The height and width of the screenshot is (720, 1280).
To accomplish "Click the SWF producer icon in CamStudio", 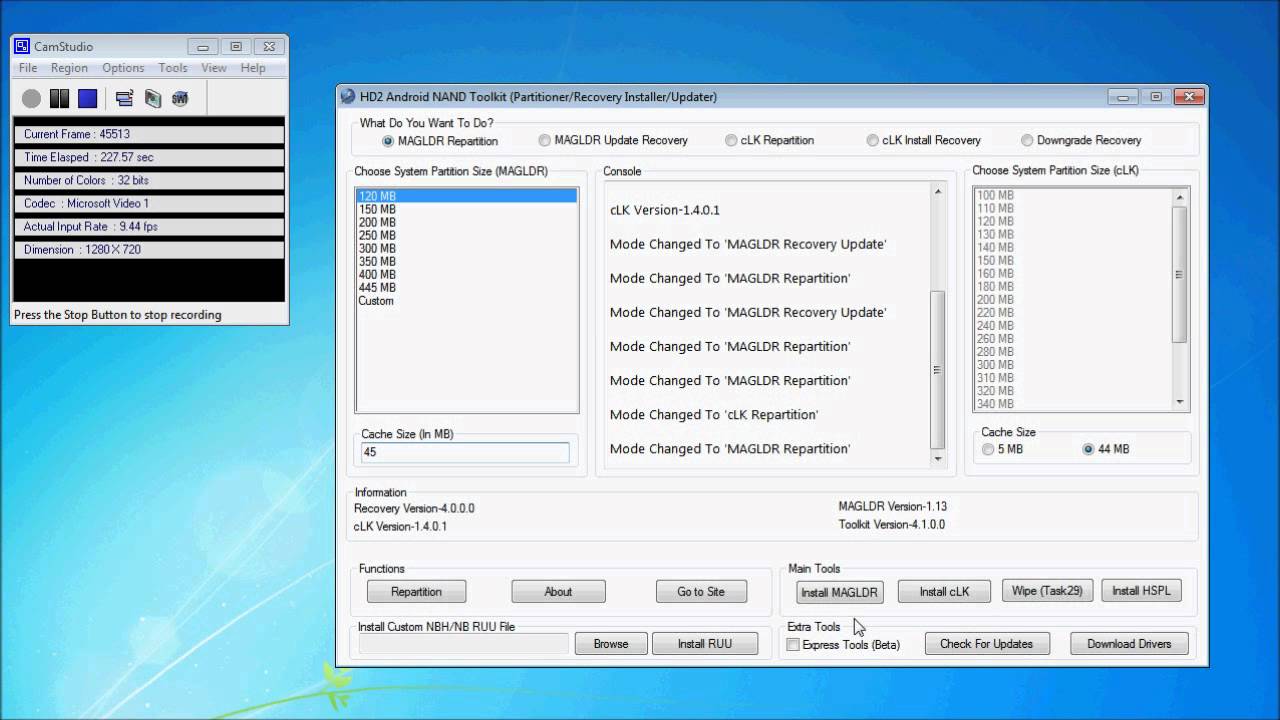I will pyautogui.click(x=180, y=98).
